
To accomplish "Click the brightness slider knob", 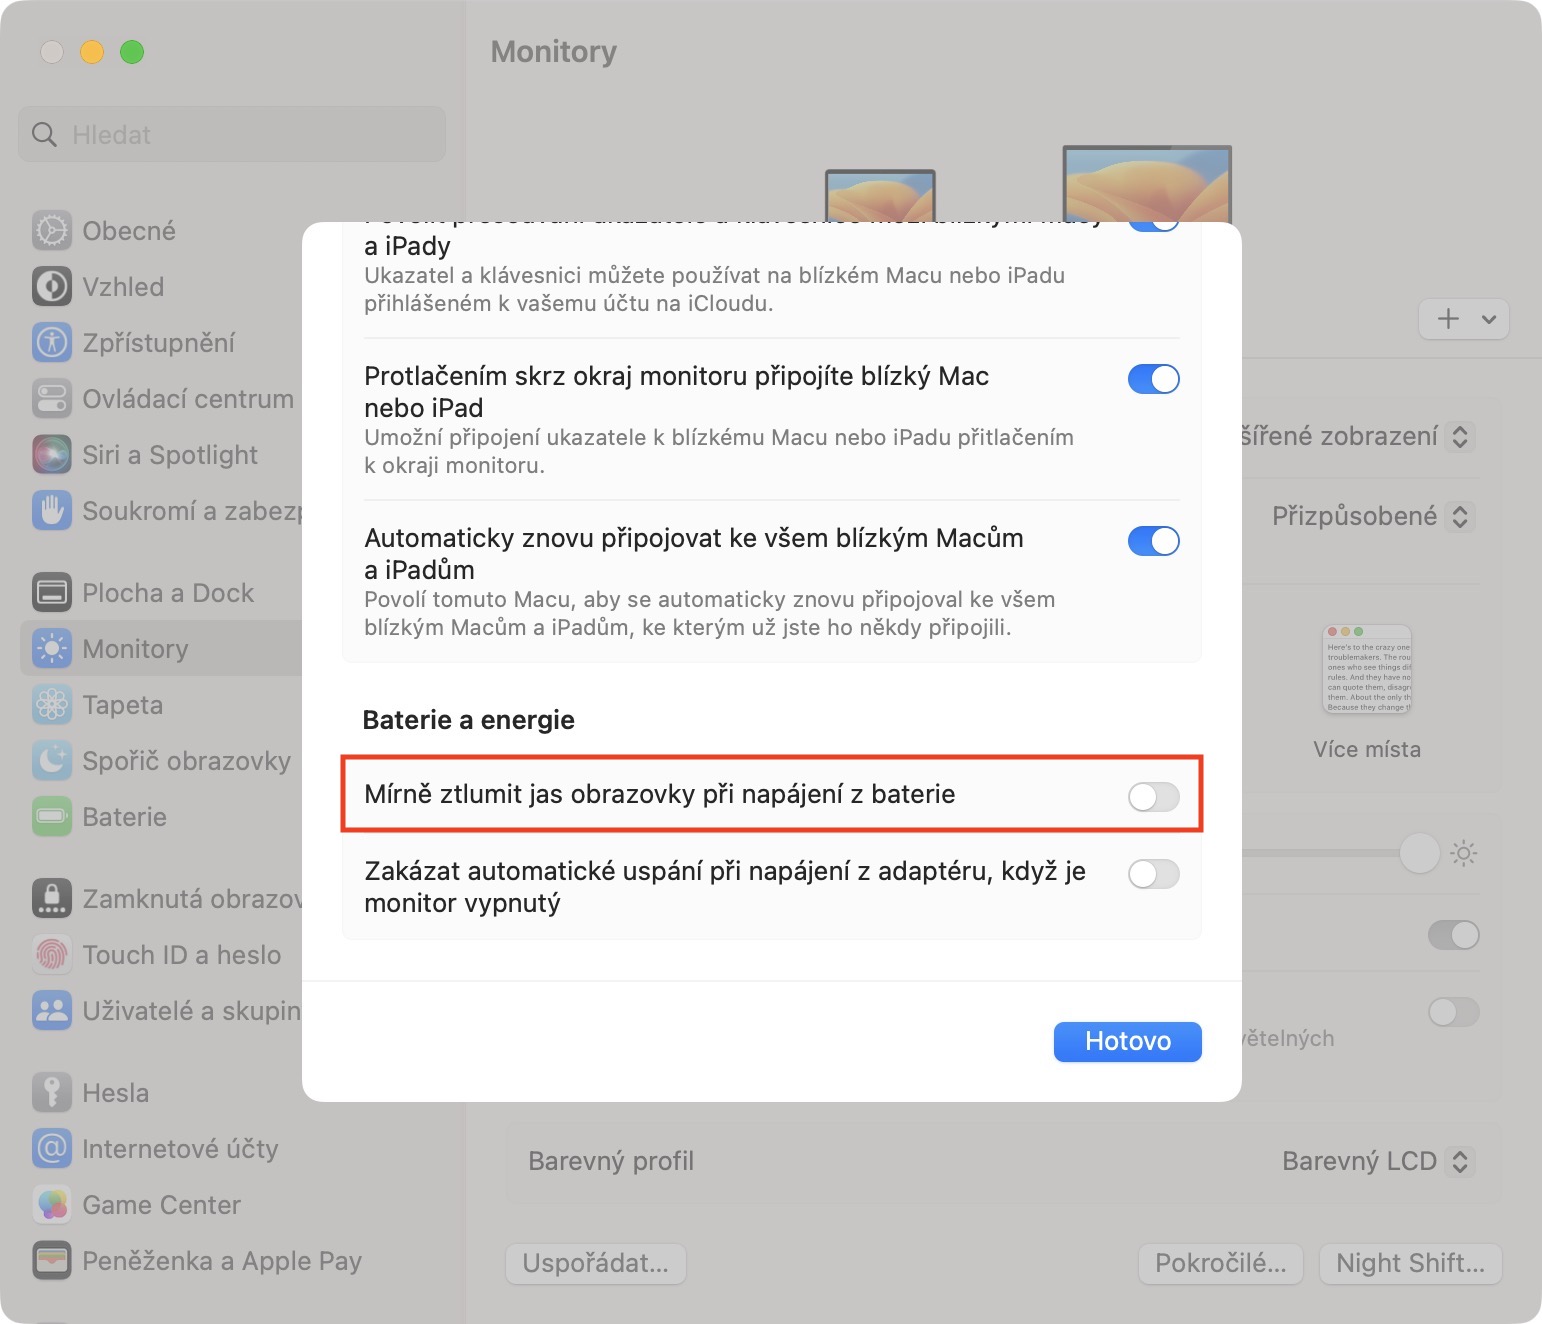I will [x=1419, y=853].
